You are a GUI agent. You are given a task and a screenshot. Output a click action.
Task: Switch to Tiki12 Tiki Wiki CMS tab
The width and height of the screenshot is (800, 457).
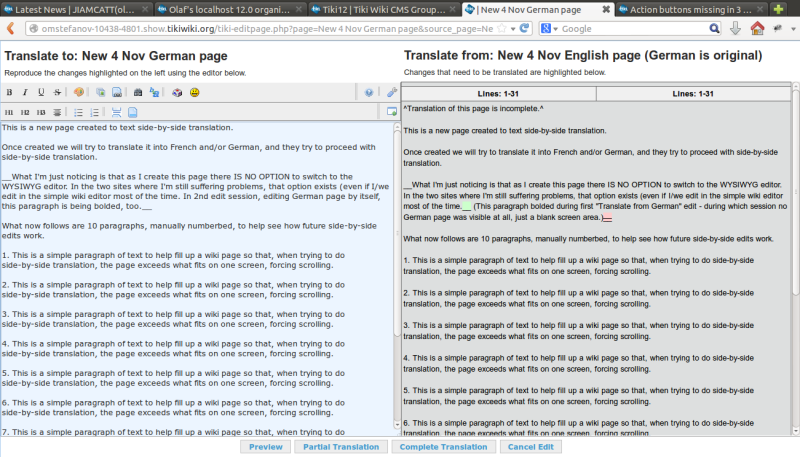384,9
